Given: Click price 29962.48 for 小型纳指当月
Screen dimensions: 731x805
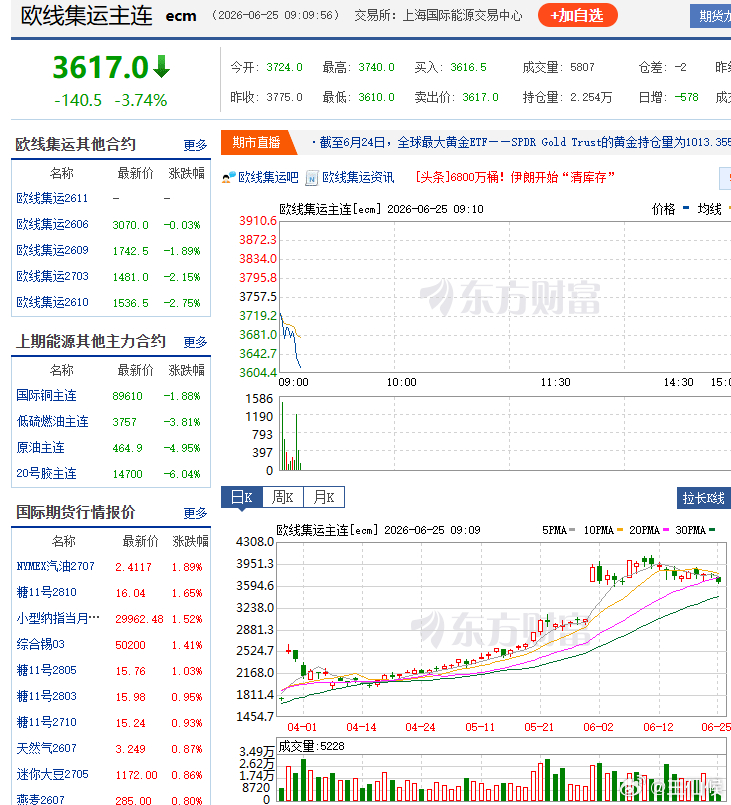Looking at the screenshot, I should (x=139, y=619).
